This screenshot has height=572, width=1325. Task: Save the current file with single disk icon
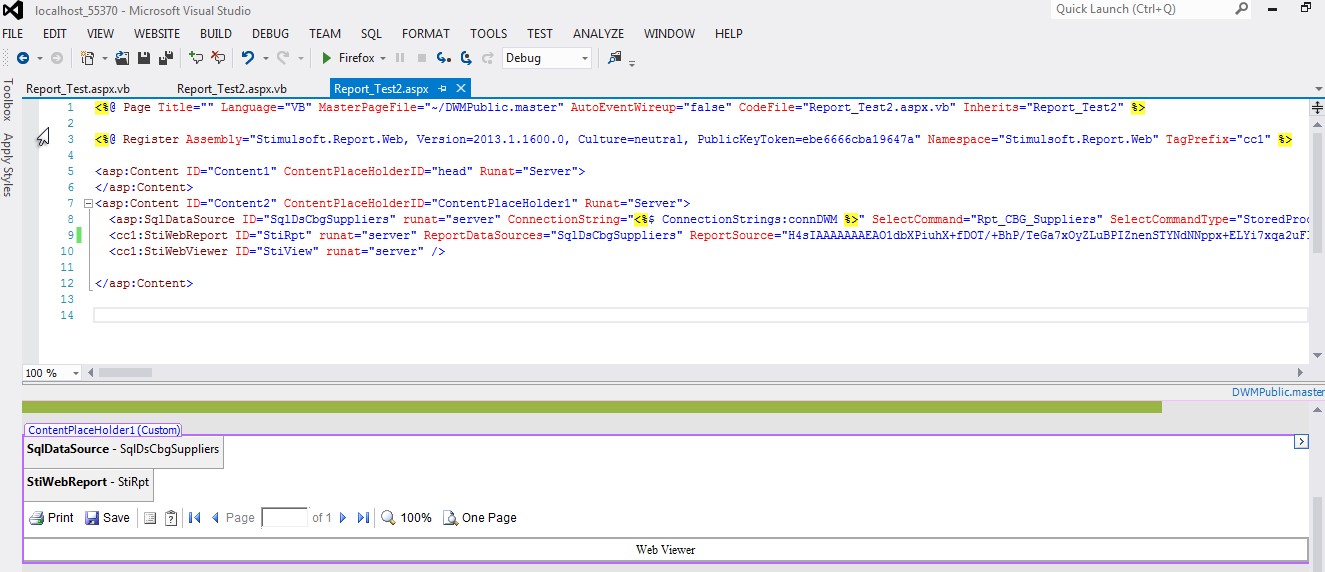[144, 58]
